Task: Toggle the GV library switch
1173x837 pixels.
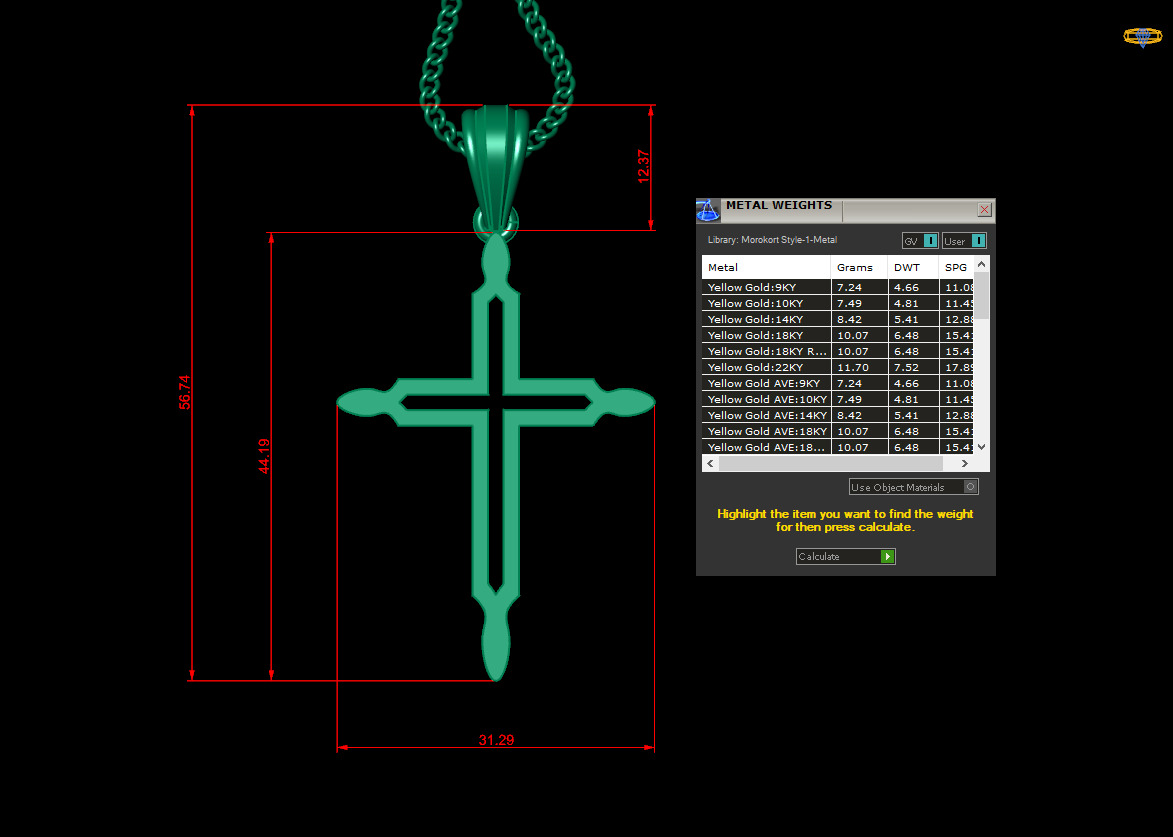Action: click(x=920, y=241)
